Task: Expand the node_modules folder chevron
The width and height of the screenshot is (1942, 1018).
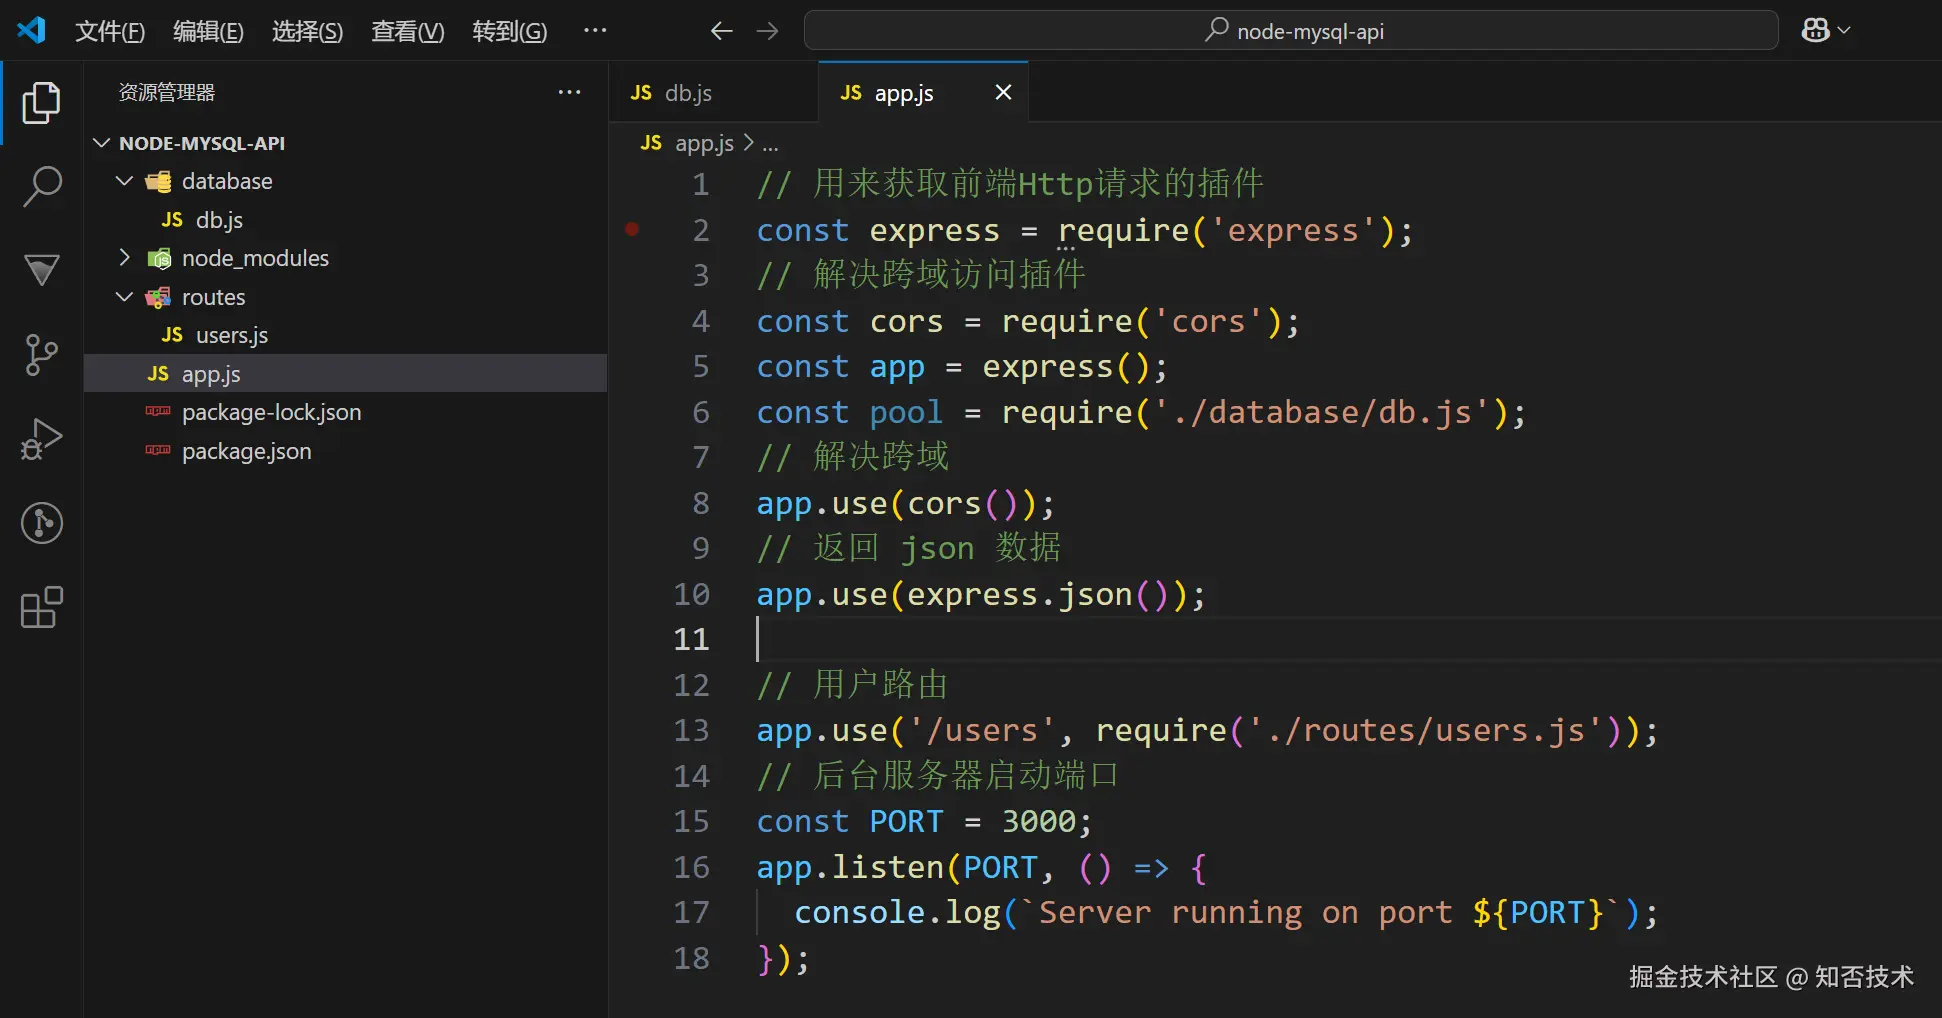Action: pyautogui.click(x=125, y=258)
